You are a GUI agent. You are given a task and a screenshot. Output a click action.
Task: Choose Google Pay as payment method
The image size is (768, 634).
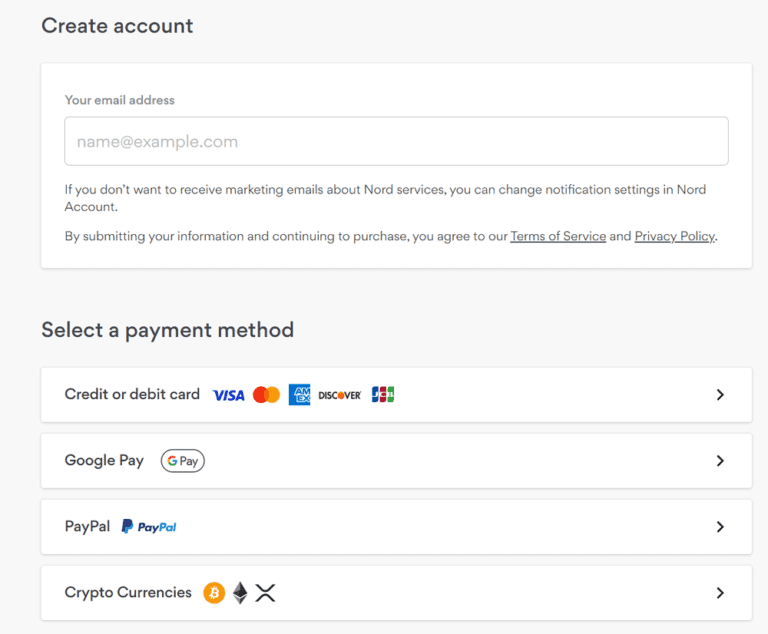coord(104,461)
